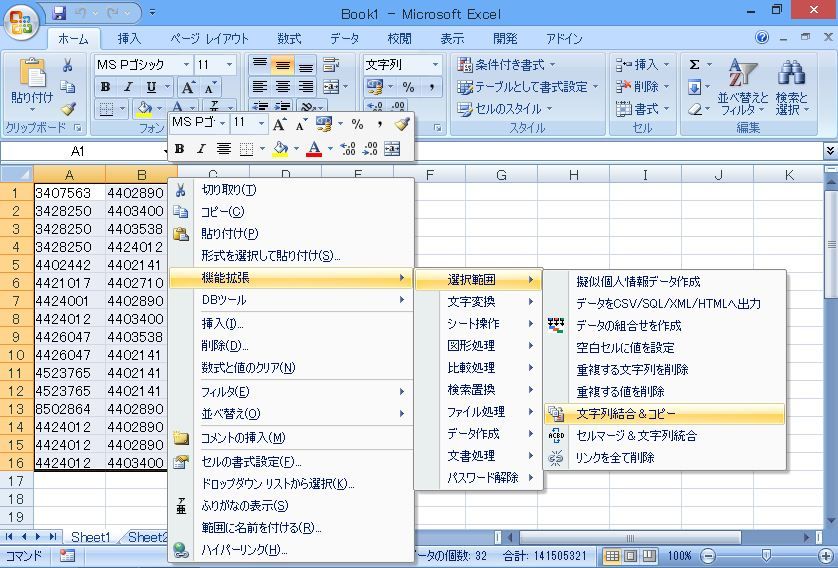Image resolution: width=838 pixels, height=568 pixels.
Task: Click percent style button in ribbon
Action: pyautogui.click(x=408, y=87)
